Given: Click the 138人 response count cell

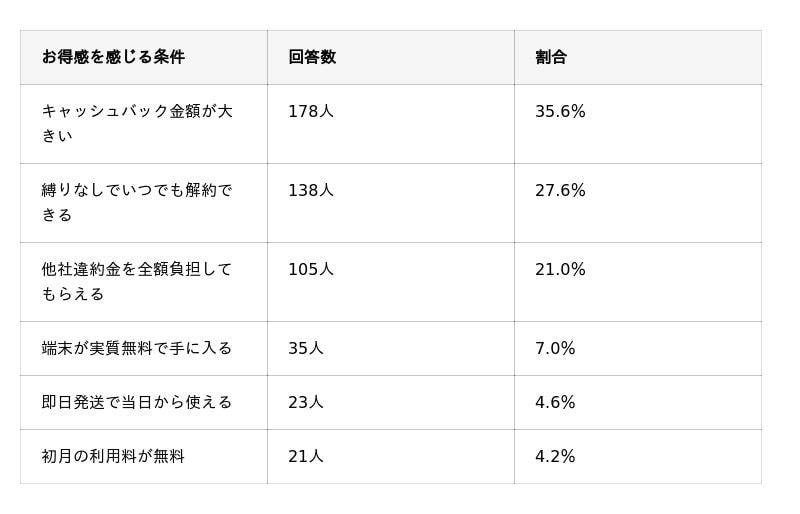Looking at the screenshot, I should point(311,191).
